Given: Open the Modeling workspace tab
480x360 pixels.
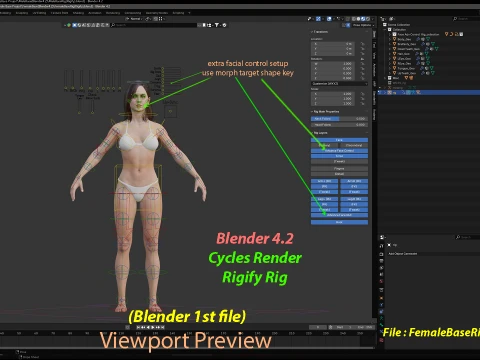Looking at the screenshot, I should [4, 13].
